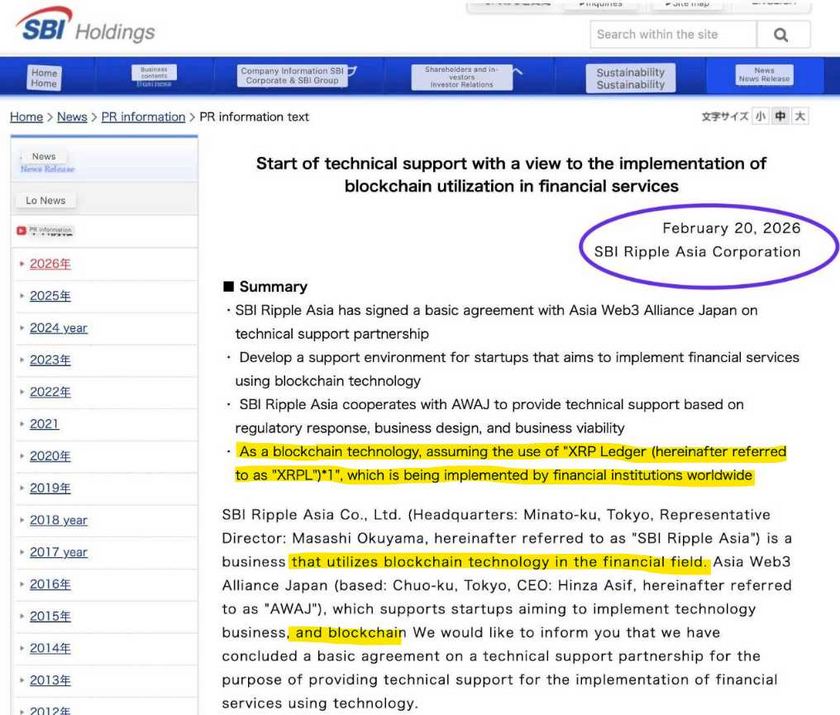840x715 pixels.
Task: Open the Home navigation menu item
Action: pos(44,78)
